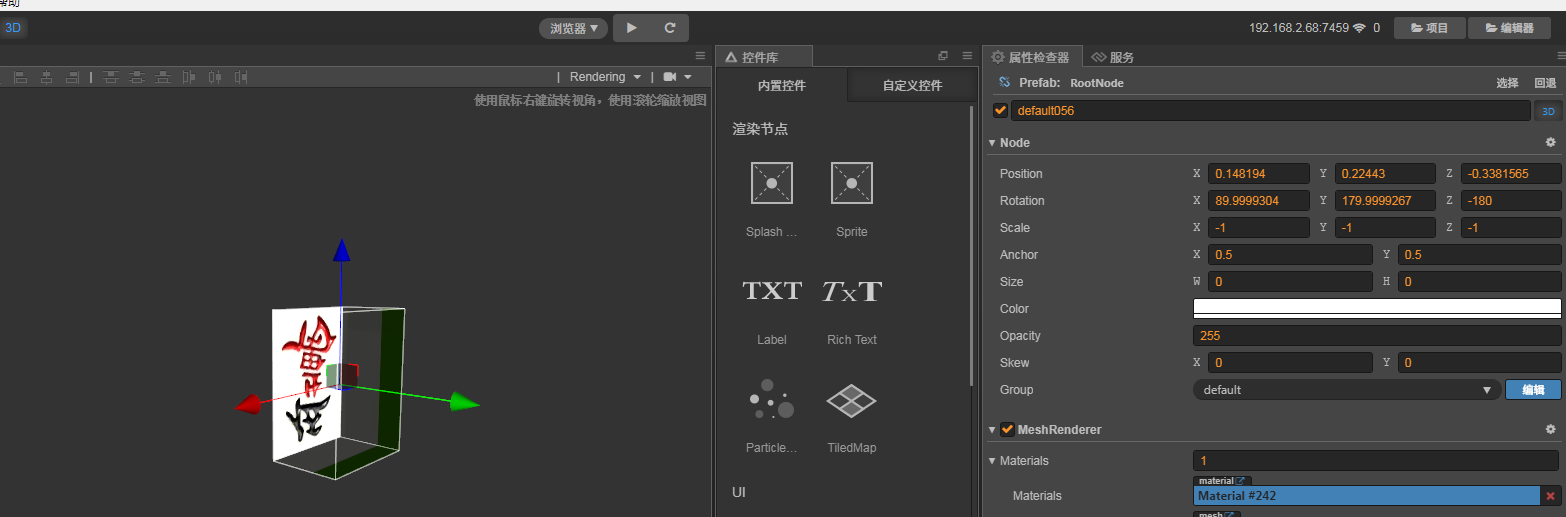The height and width of the screenshot is (517, 1566).
Task: Click the Prefab 回退 button
Action: (x=1545, y=83)
